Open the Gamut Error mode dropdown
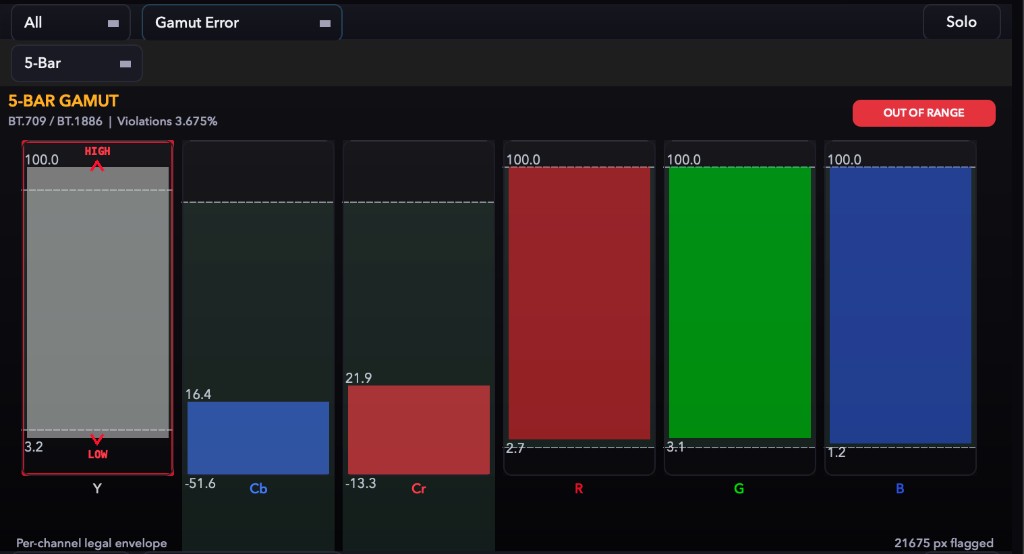The image size is (1024, 554). 242,23
